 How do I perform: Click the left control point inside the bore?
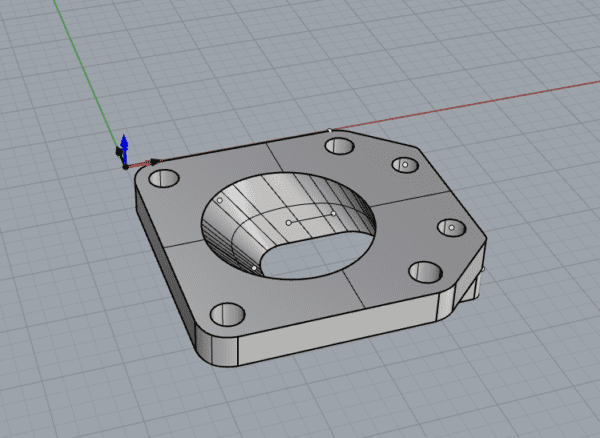coord(219,201)
